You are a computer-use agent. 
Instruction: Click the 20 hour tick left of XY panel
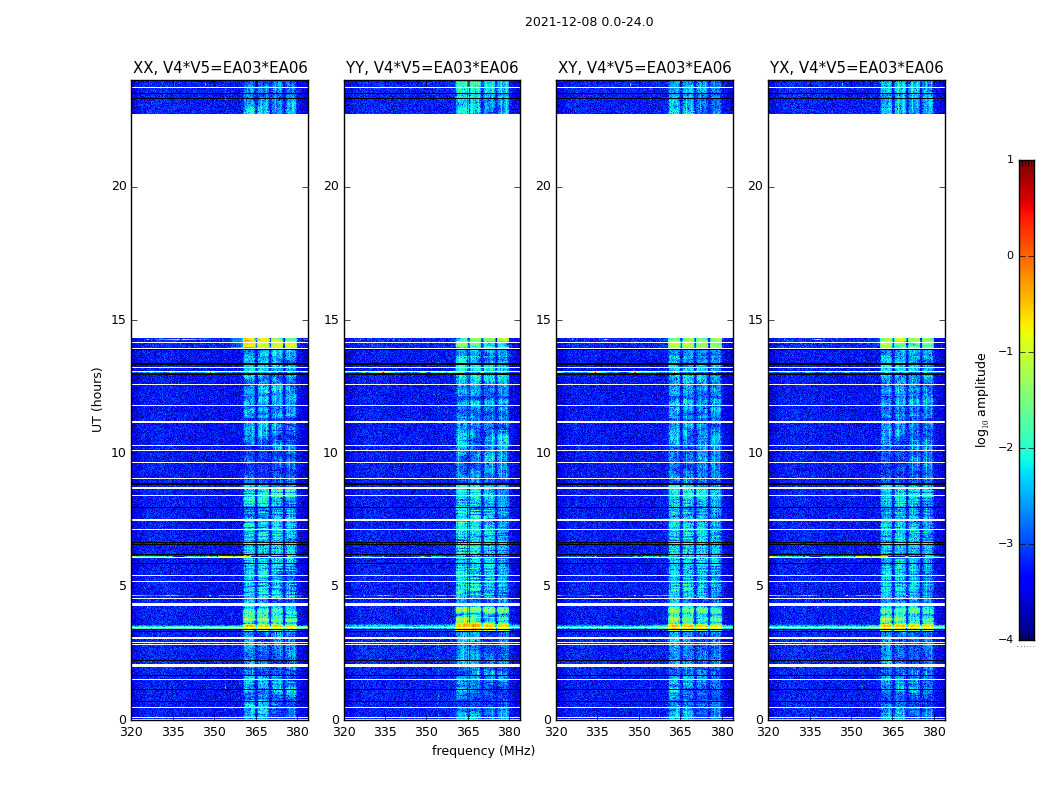tap(543, 186)
